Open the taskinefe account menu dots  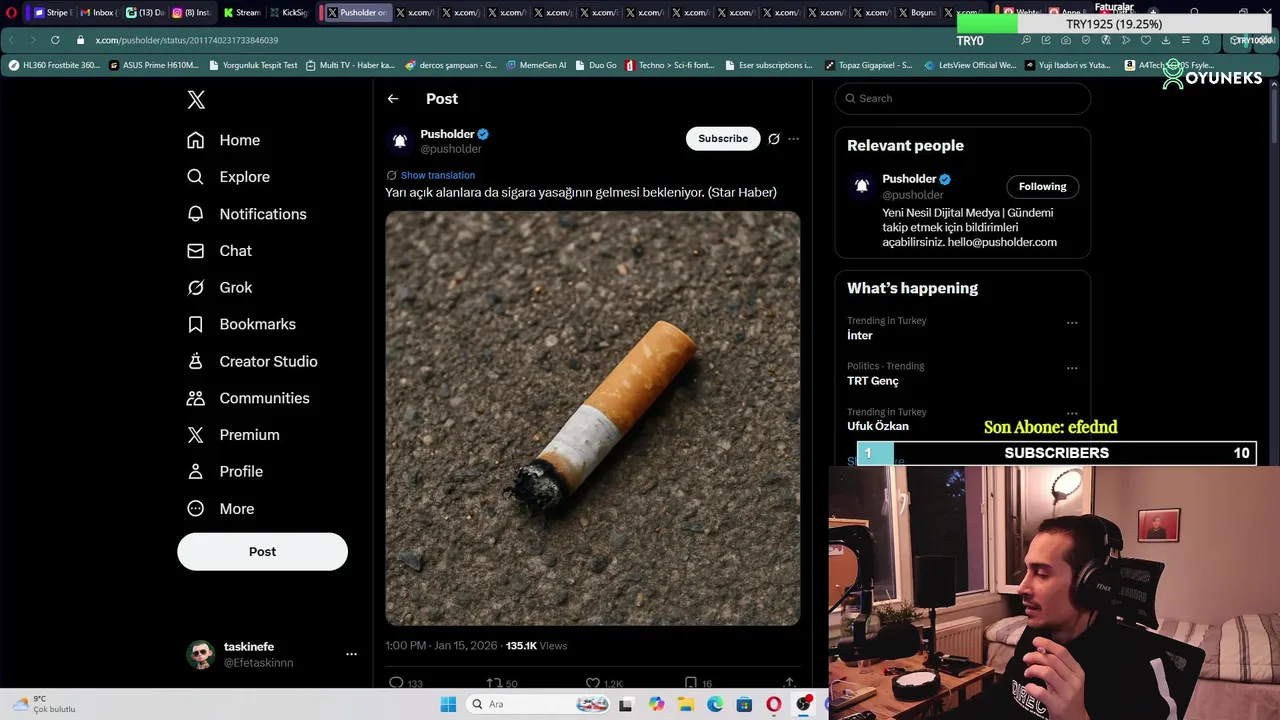[x=351, y=654]
